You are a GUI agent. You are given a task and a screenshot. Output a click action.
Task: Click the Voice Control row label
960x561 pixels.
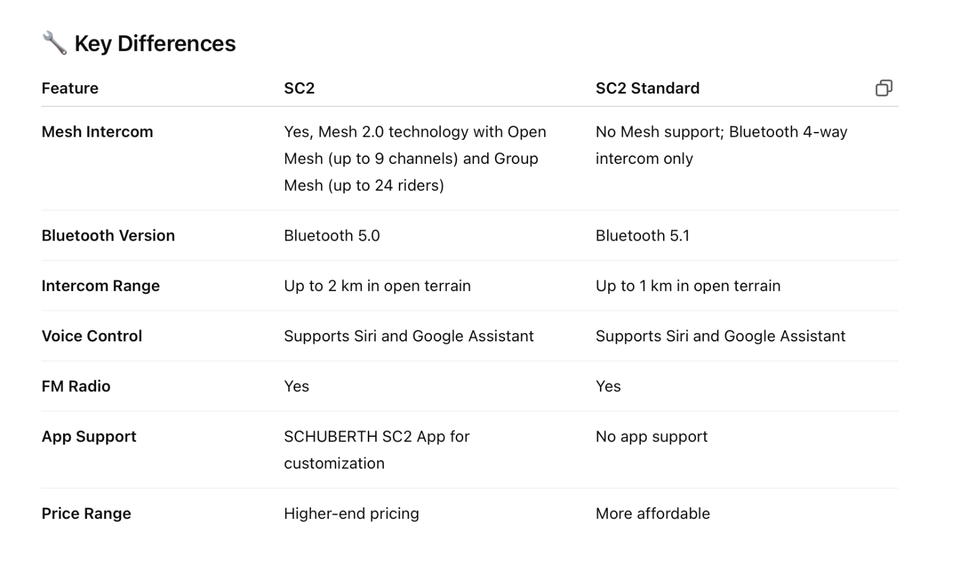(91, 336)
